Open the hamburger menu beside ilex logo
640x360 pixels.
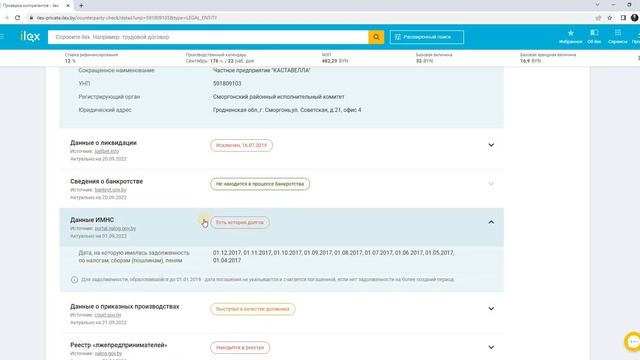2,37
